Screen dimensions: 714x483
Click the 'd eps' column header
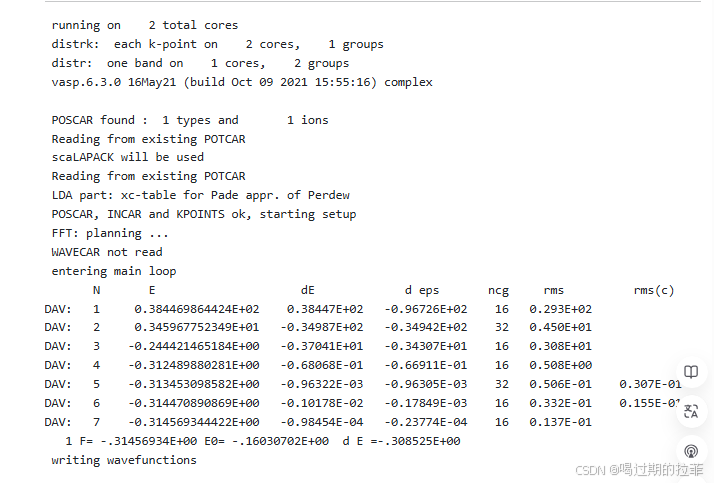pos(421,290)
